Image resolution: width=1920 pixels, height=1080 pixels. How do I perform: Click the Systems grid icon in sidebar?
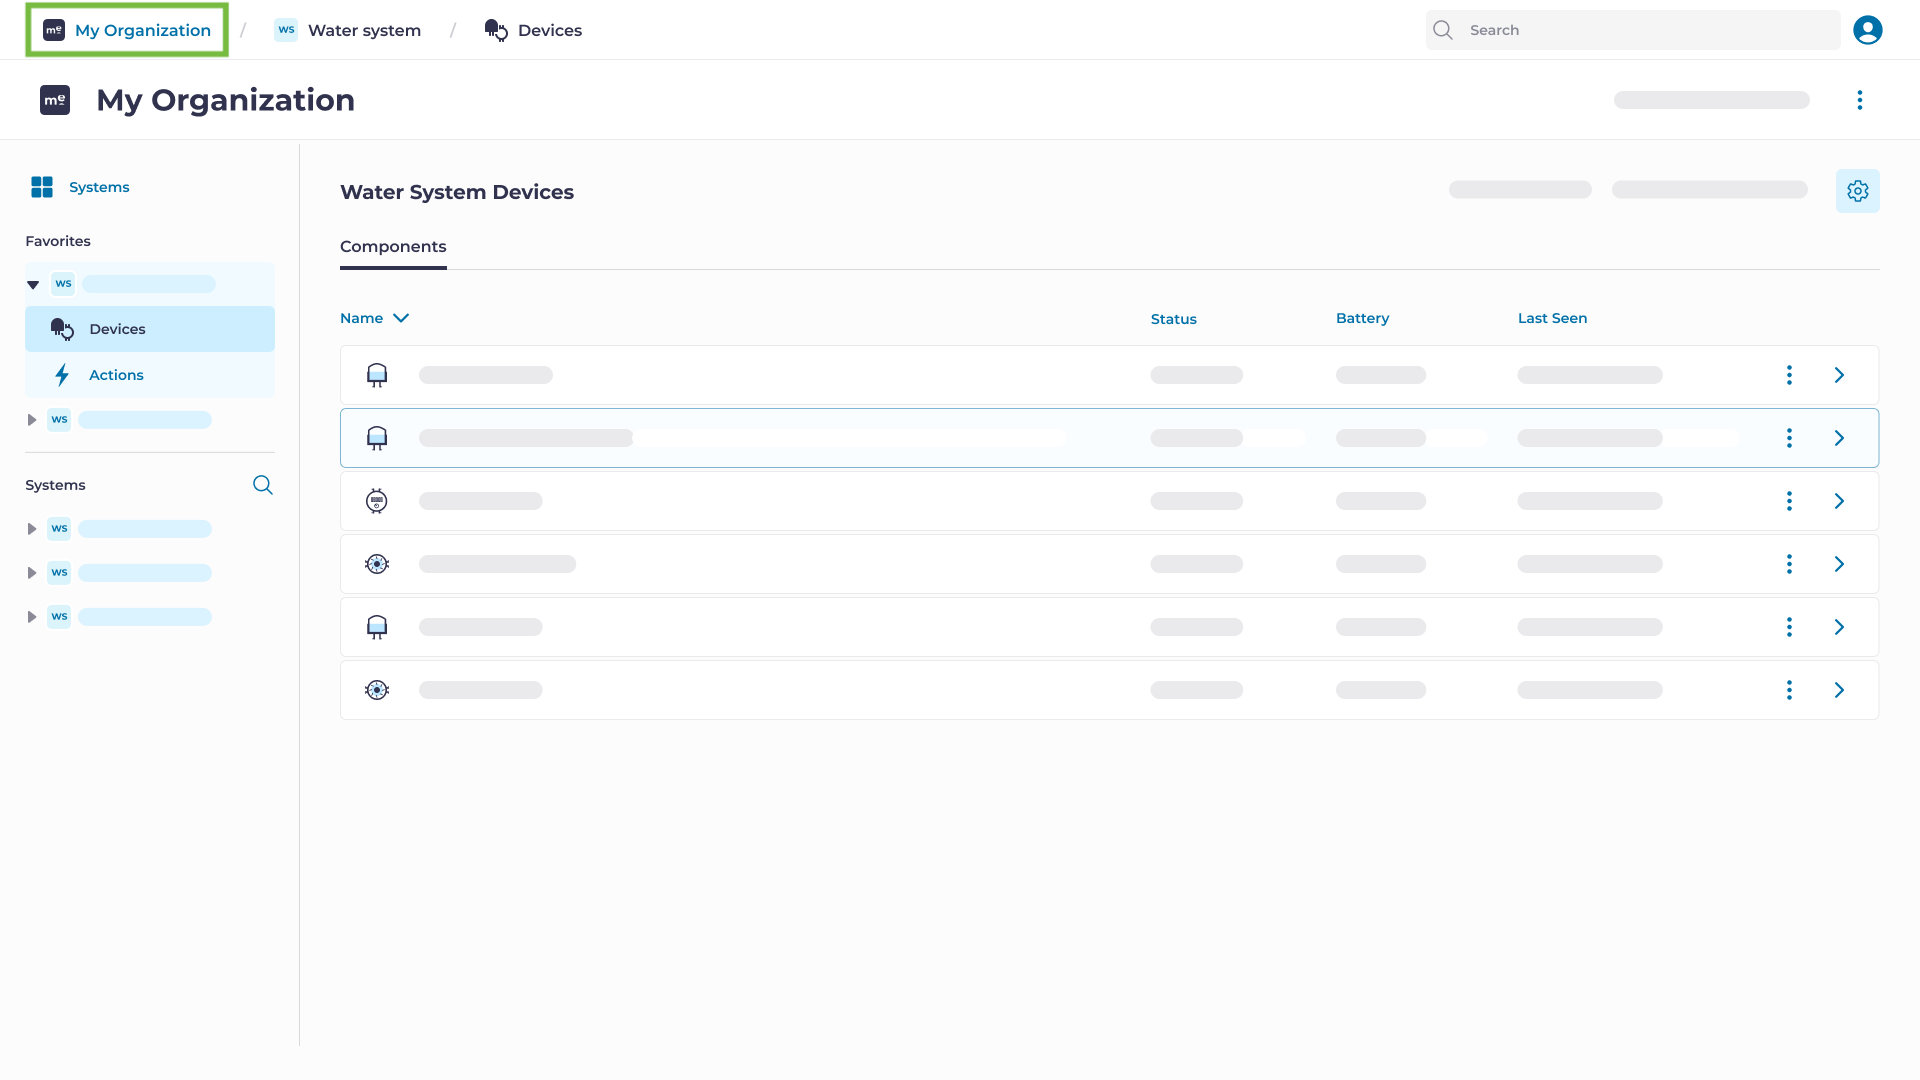[42, 187]
